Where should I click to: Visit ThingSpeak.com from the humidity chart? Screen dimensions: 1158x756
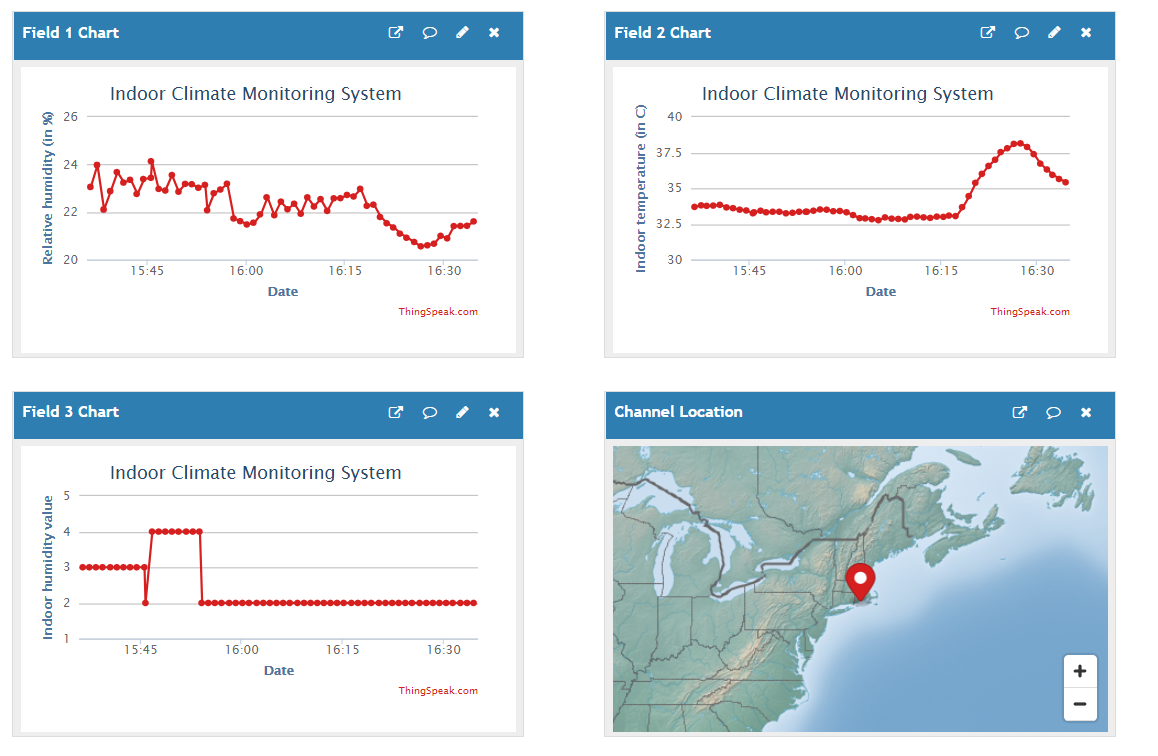[x=438, y=311]
